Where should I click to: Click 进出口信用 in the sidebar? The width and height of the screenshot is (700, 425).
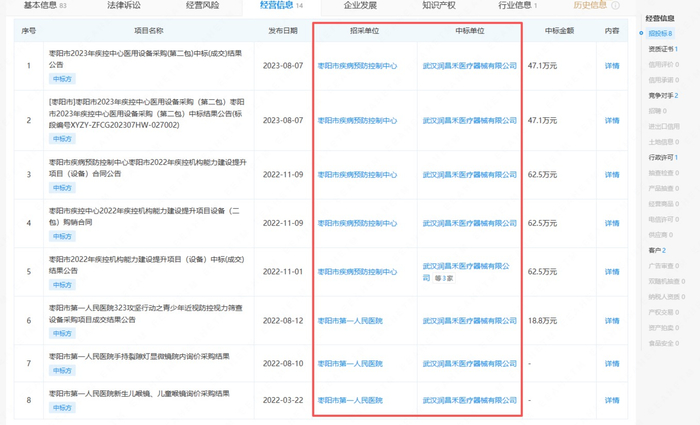pyautogui.click(x=664, y=126)
